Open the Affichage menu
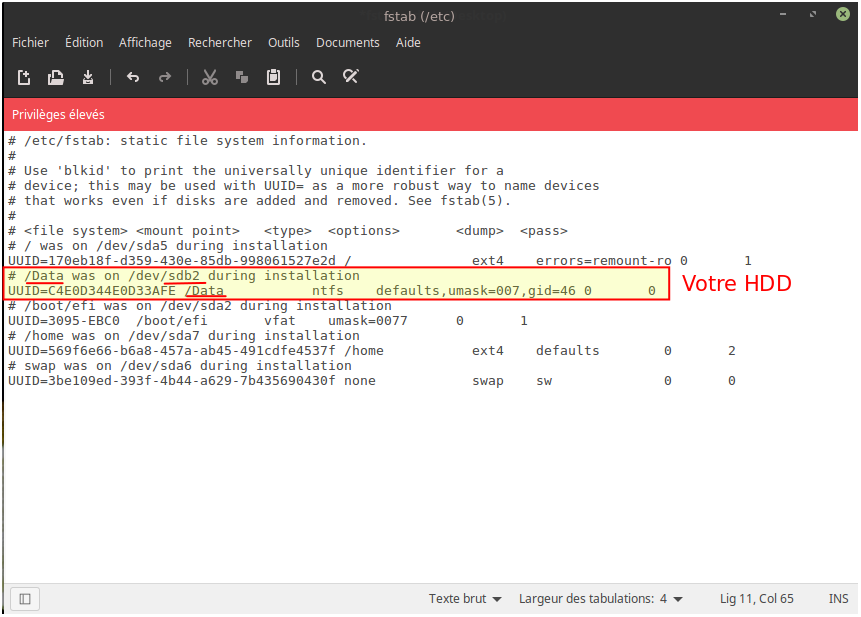 pos(145,43)
